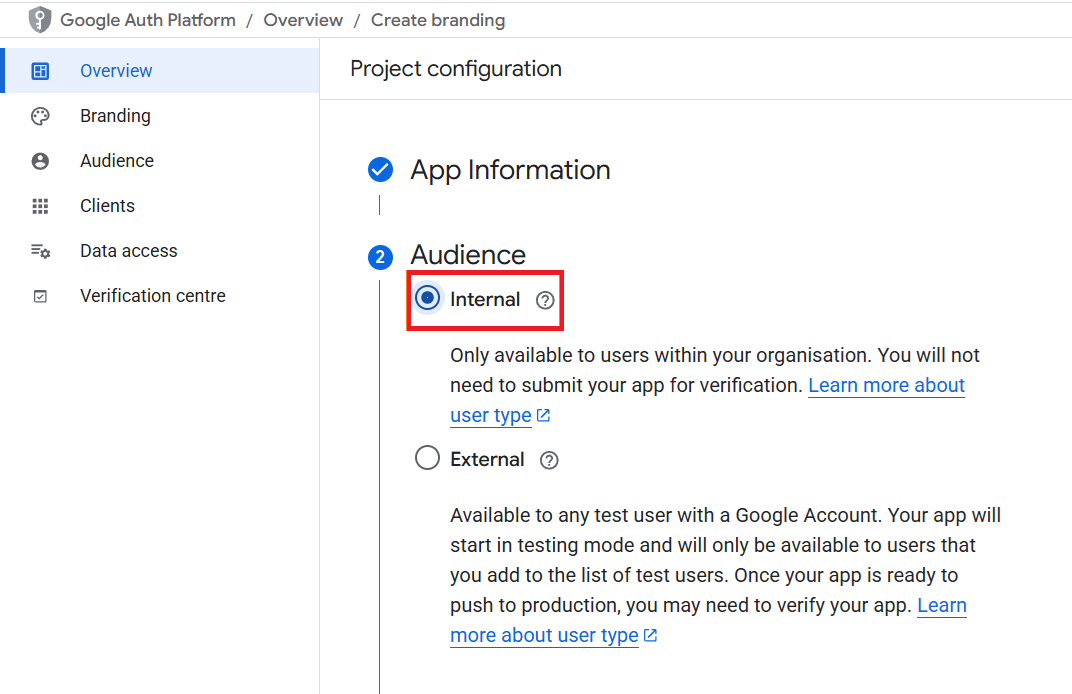Click the Google Auth Platform shield icon

click(40, 20)
